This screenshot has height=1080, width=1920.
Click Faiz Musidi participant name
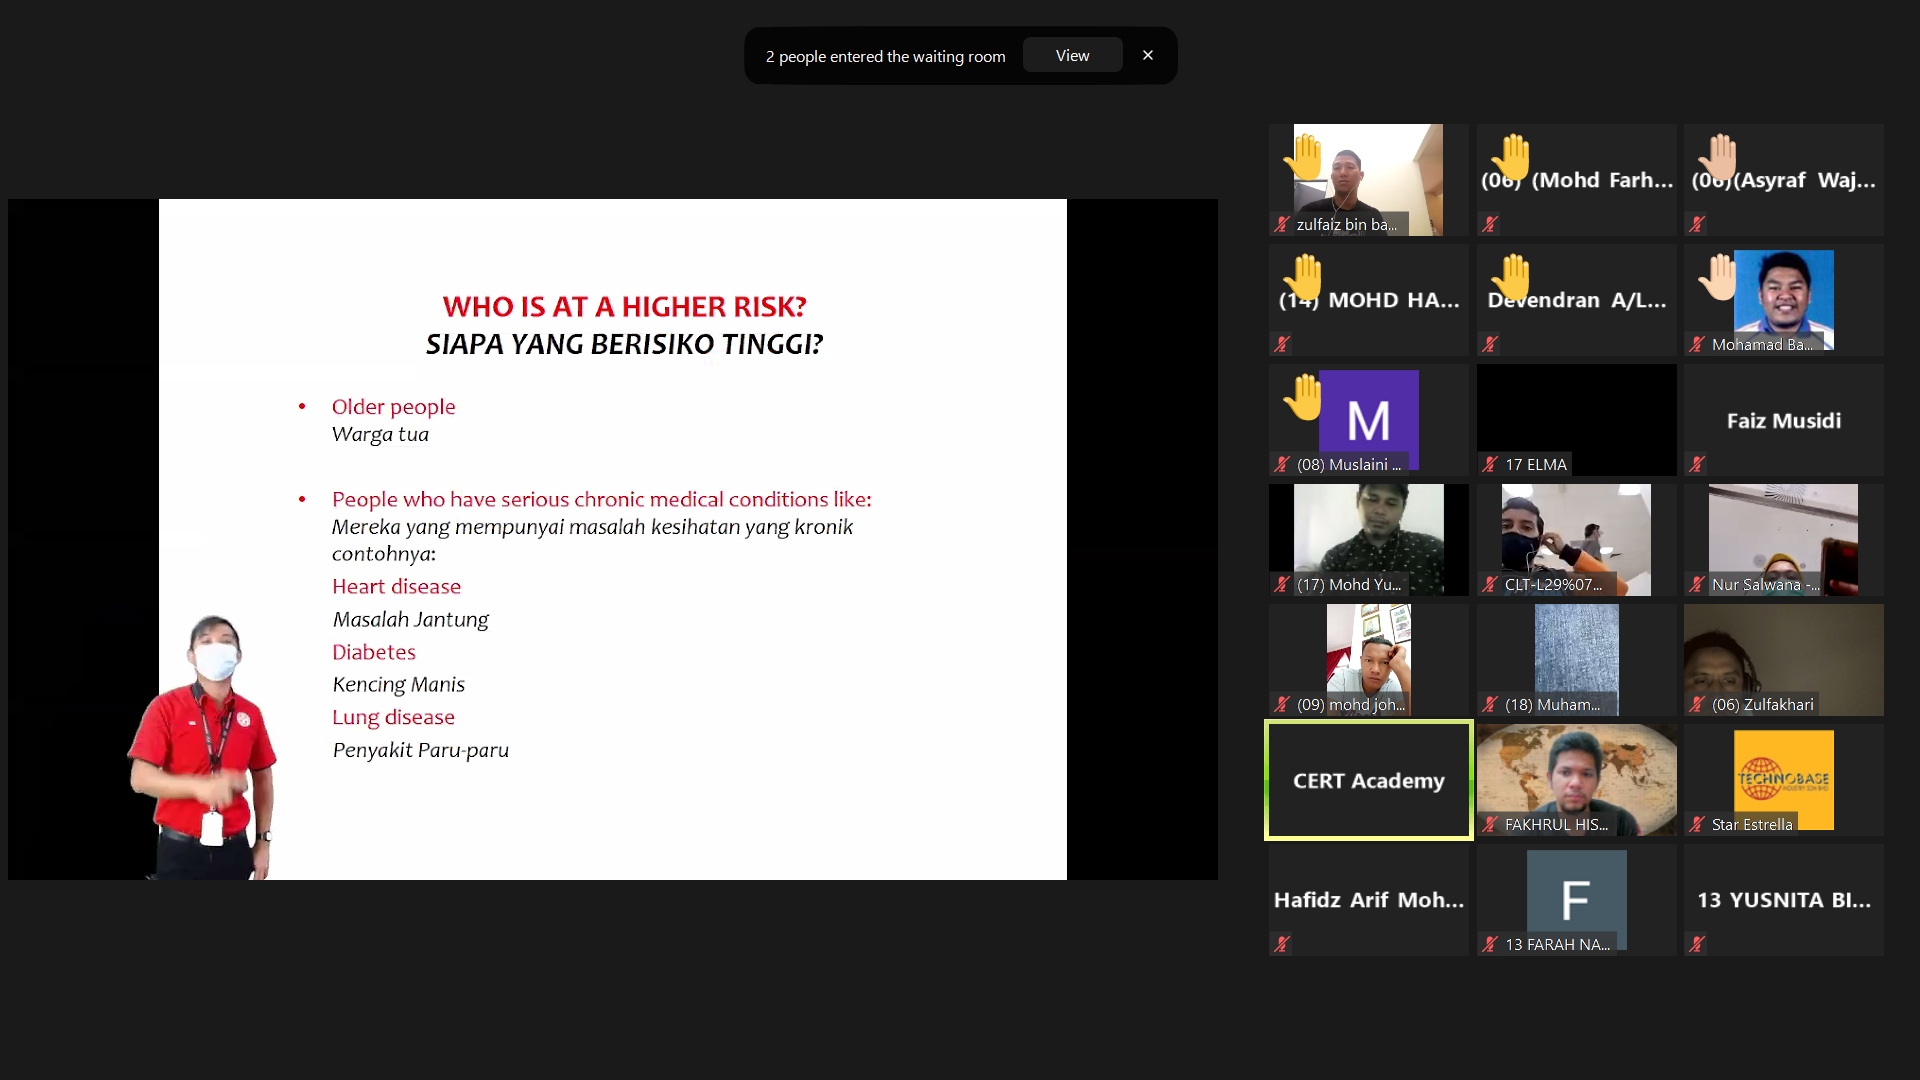1784,421
